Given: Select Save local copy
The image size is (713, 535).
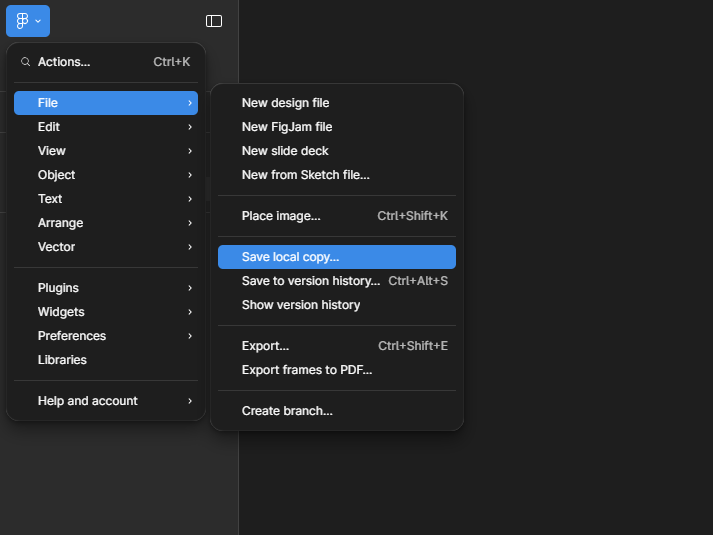Looking at the screenshot, I should (x=337, y=257).
